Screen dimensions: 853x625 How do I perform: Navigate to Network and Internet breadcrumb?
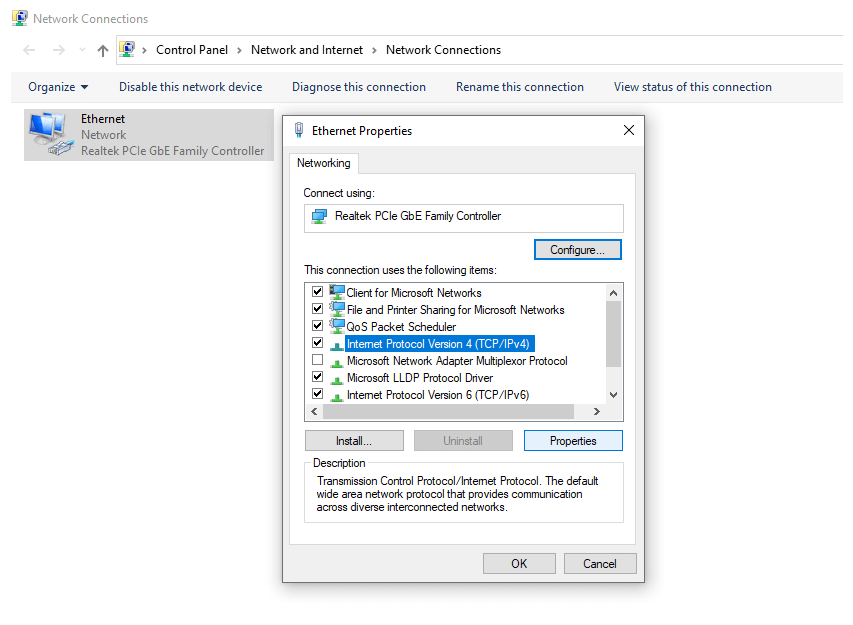click(307, 50)
